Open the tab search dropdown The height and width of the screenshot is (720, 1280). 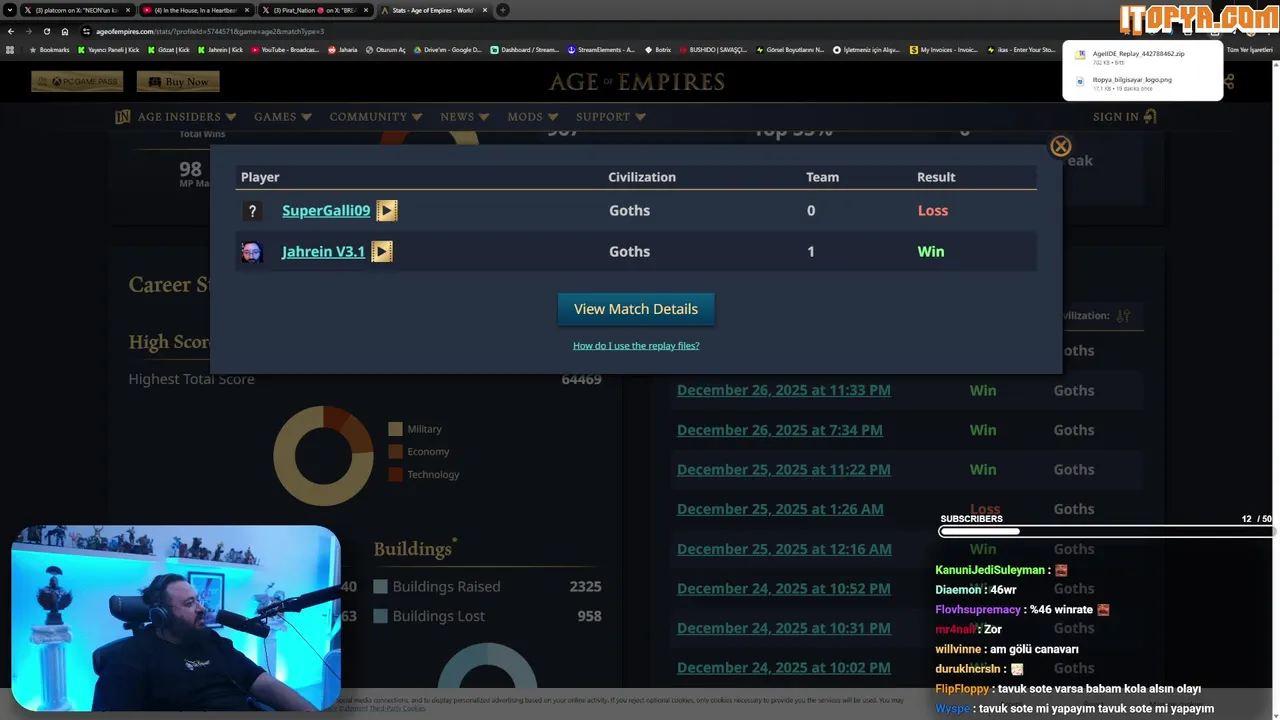(x=10, y=10)
